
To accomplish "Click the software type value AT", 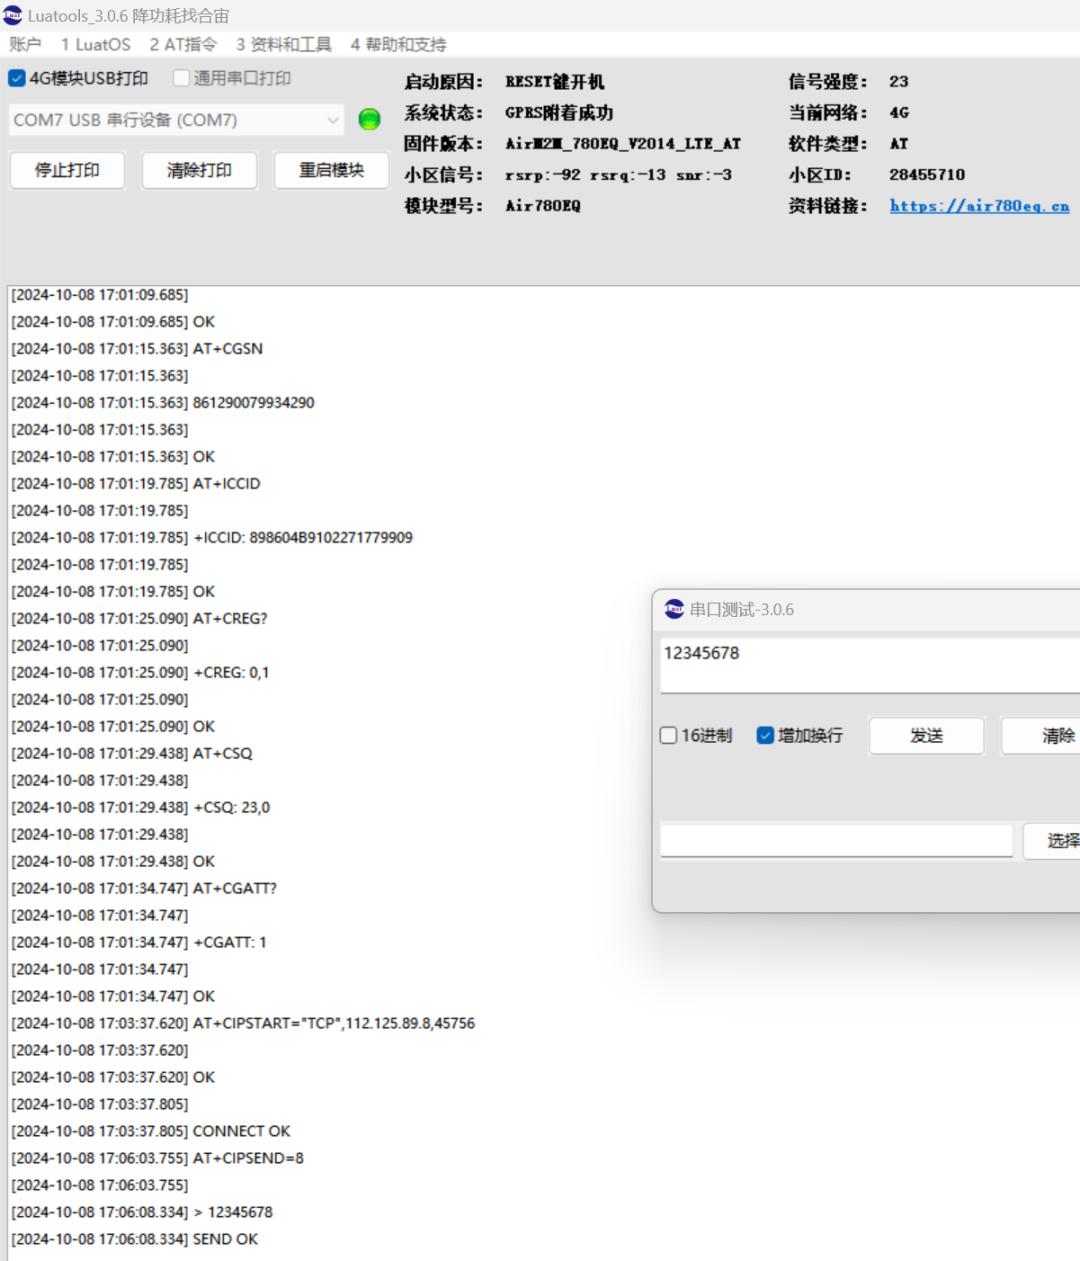I will tap(899, 143).
